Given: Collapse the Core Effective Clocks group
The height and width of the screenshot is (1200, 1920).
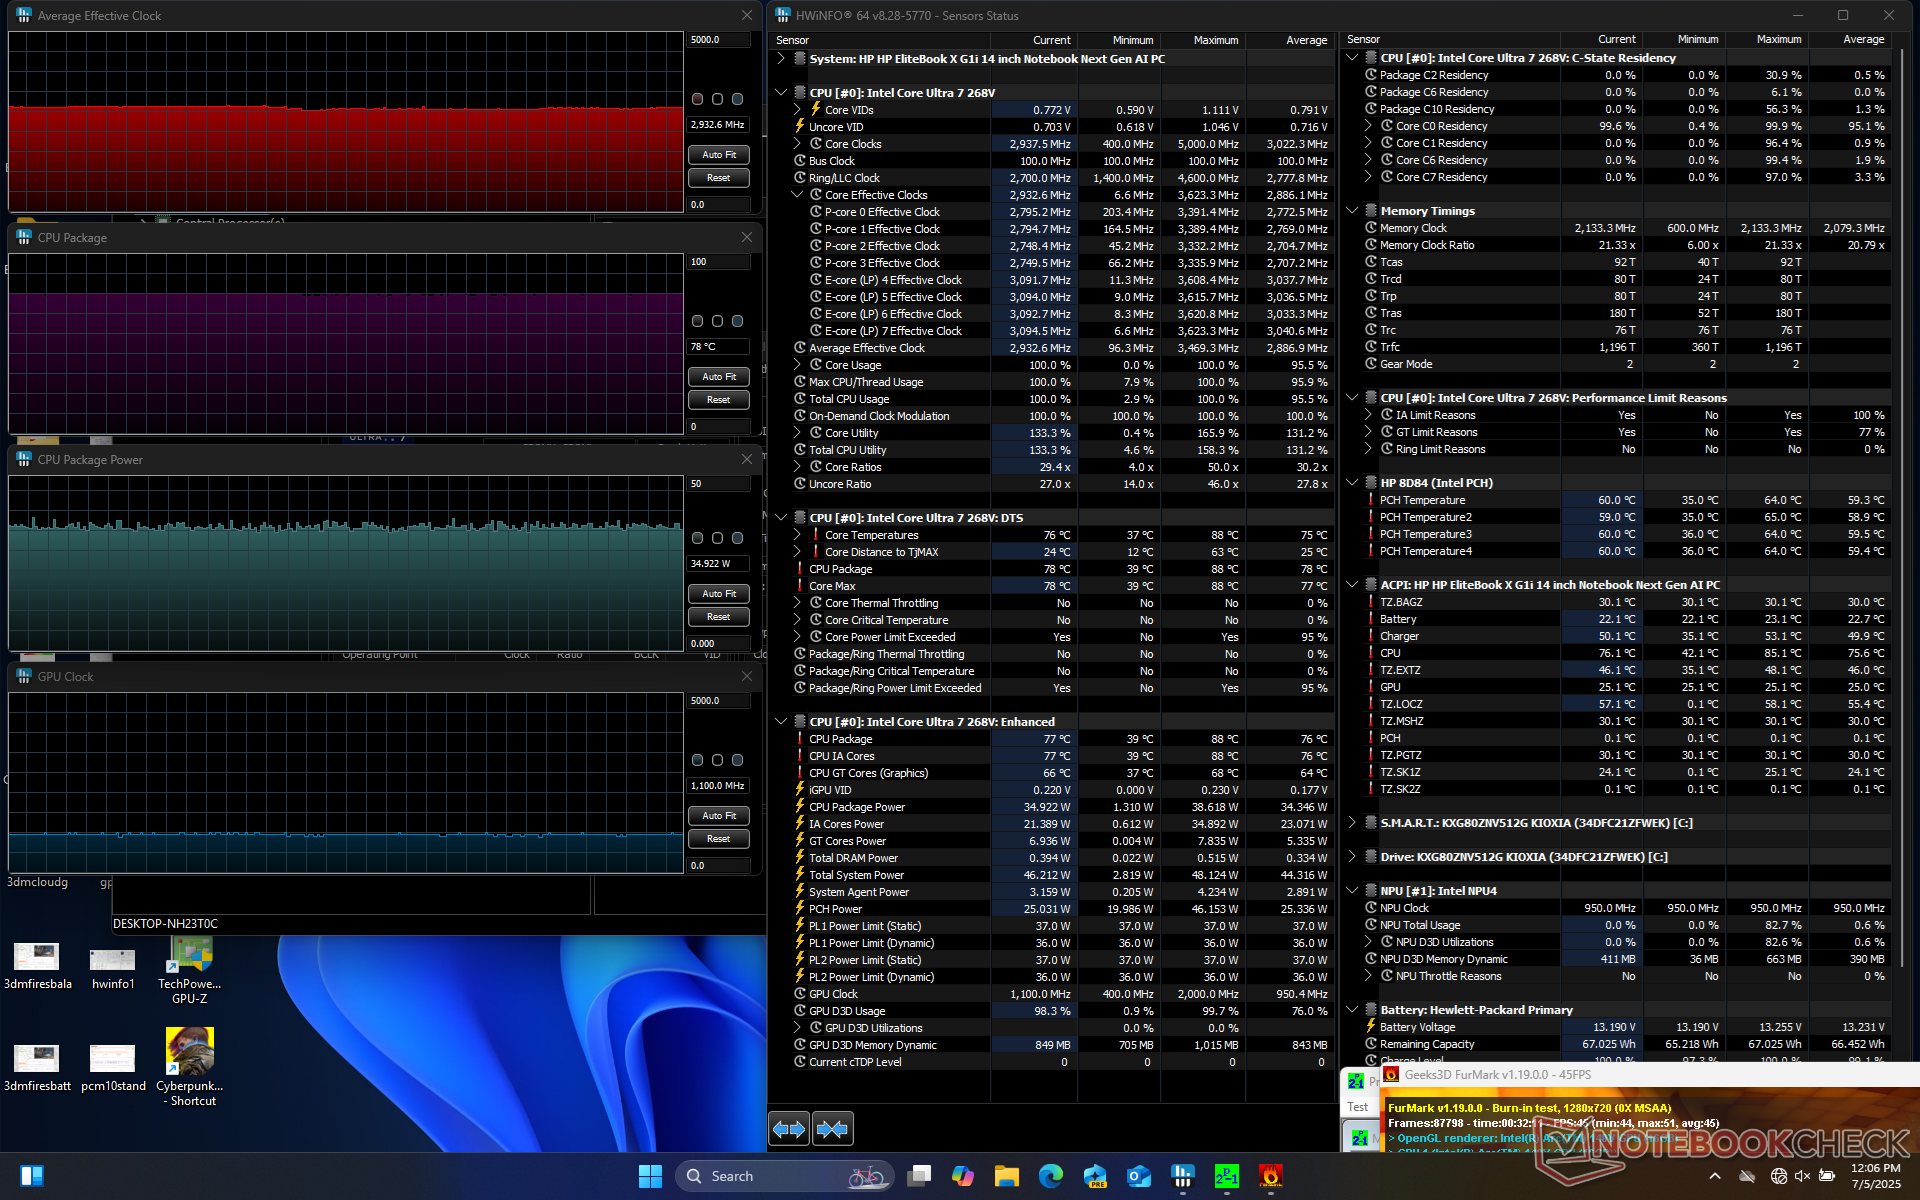Looking at the screenshot, I should (x=797, y=195).
